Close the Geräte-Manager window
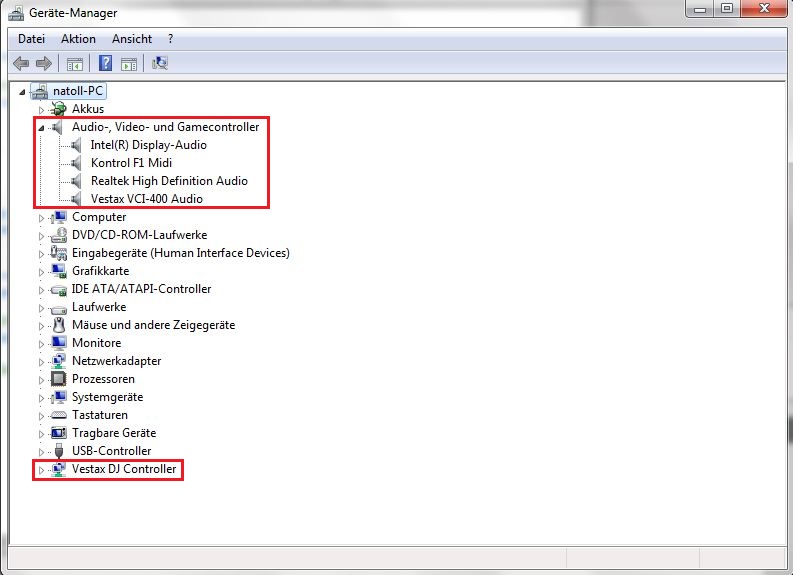The width and height of the screenshot is (793, 575). 765,9
